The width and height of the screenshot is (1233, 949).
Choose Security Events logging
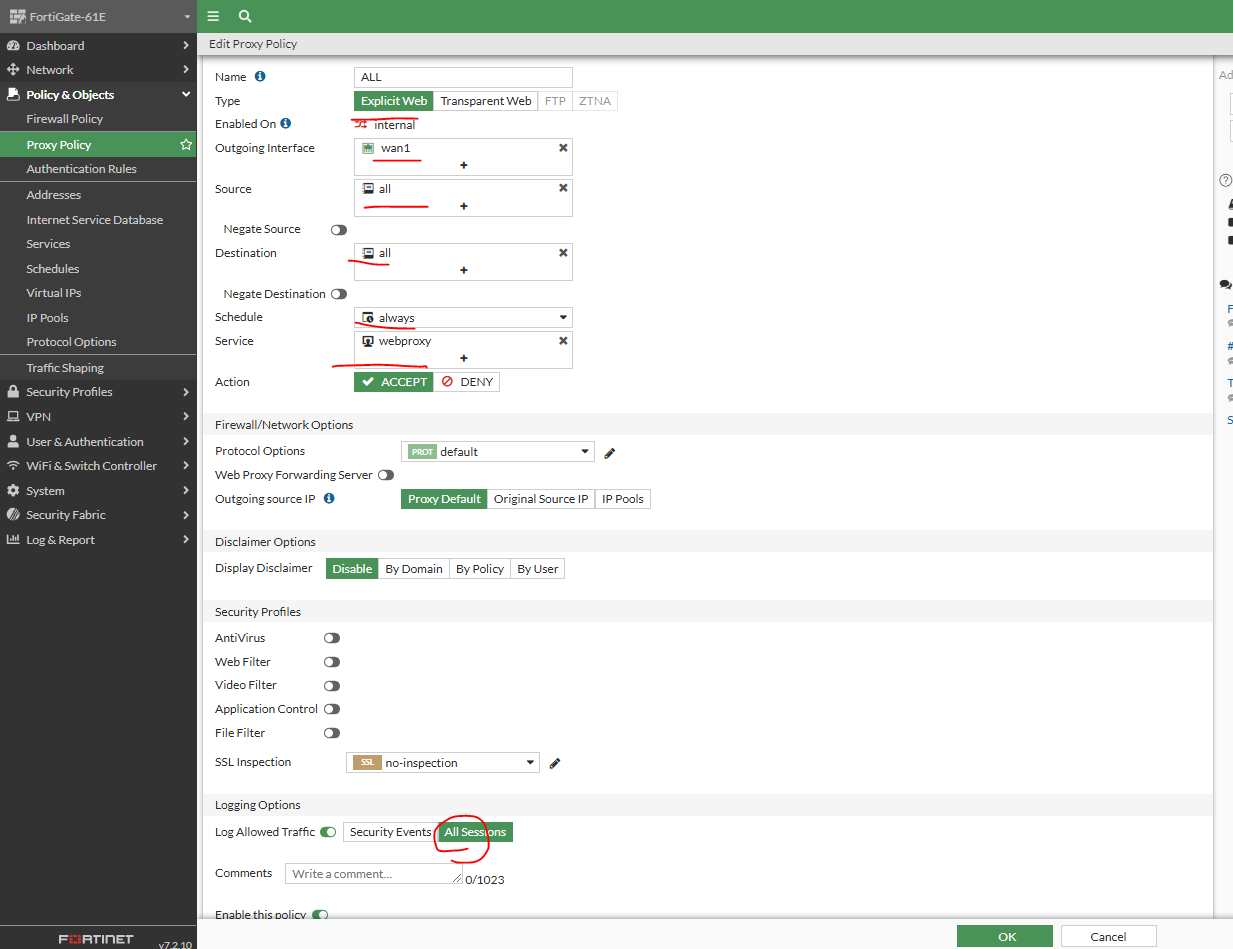pos(390,832)
